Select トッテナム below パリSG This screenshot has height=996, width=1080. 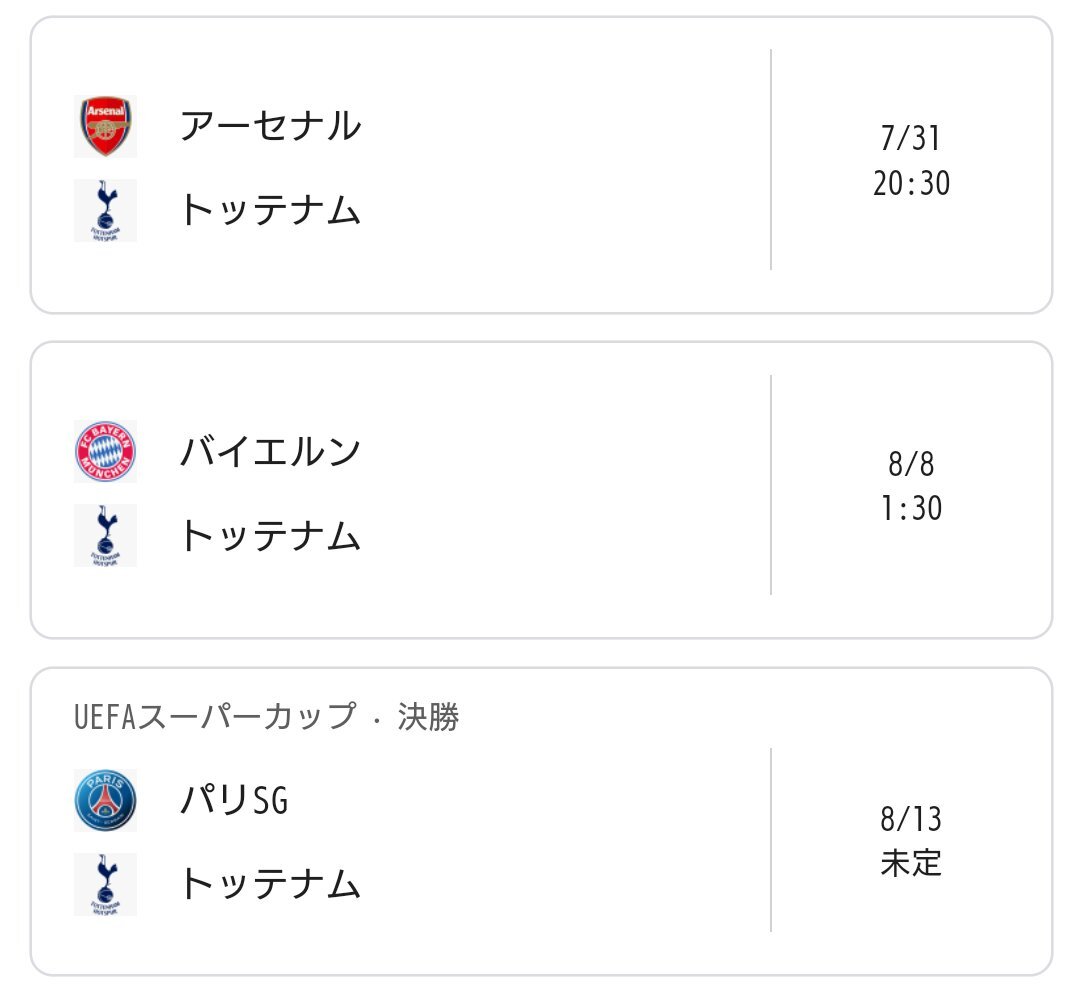click(x=270, y=884)
